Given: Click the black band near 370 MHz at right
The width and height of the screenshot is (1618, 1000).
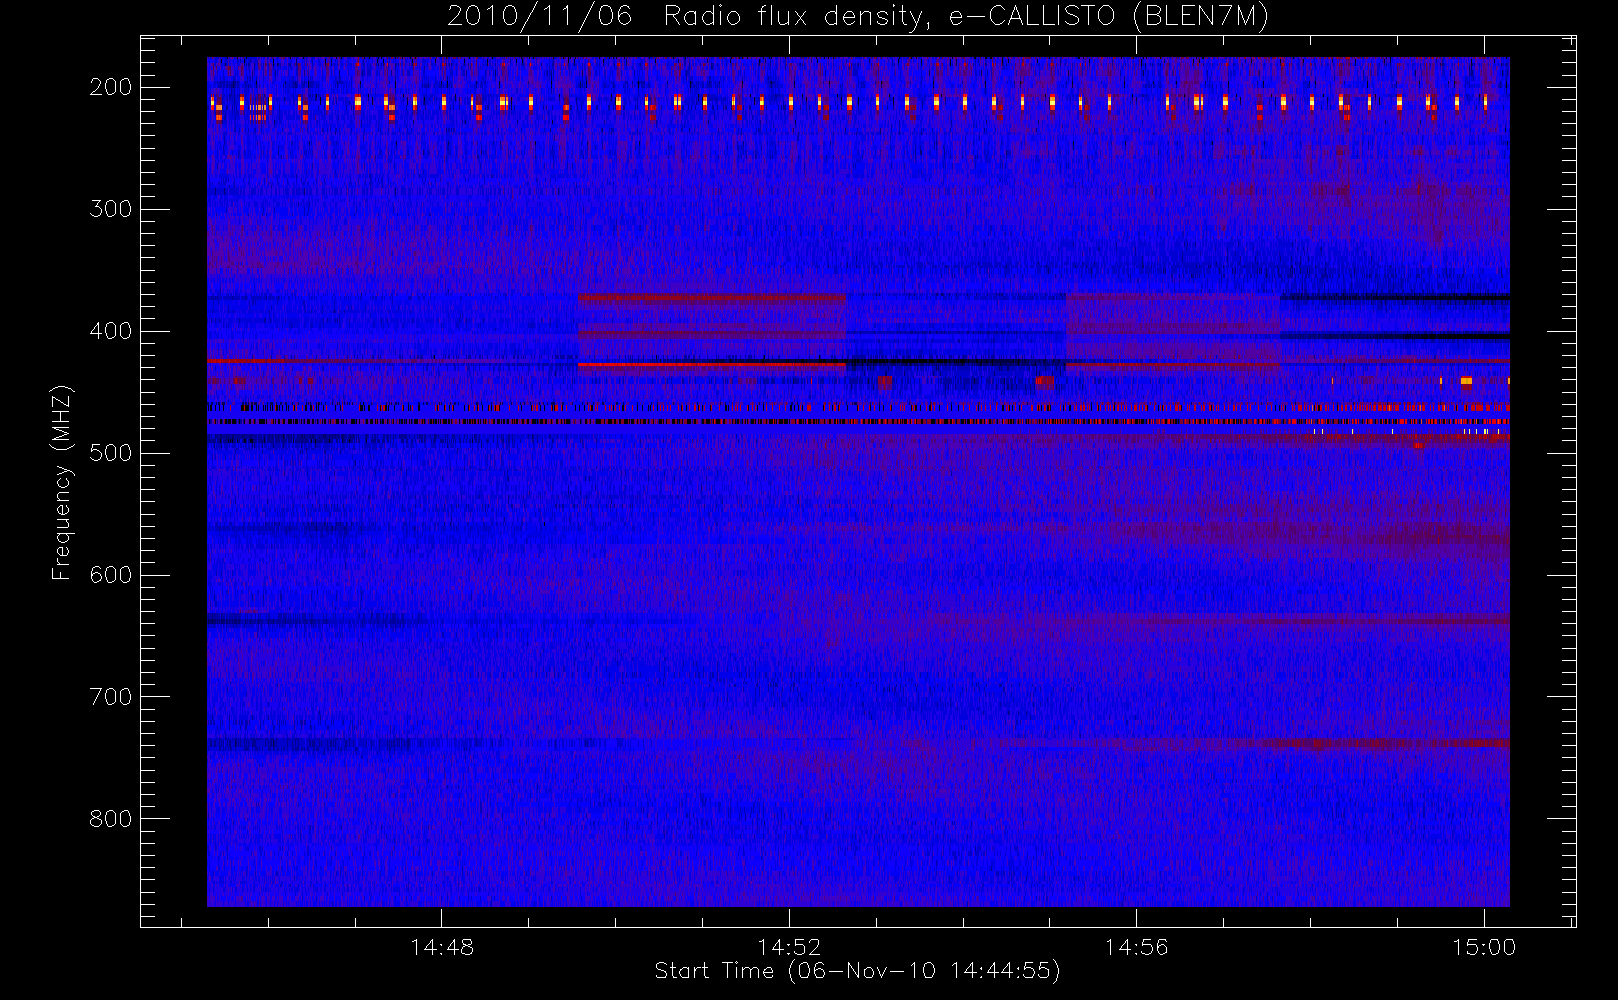Looking at the screenshot, I should coord(1394,297).
